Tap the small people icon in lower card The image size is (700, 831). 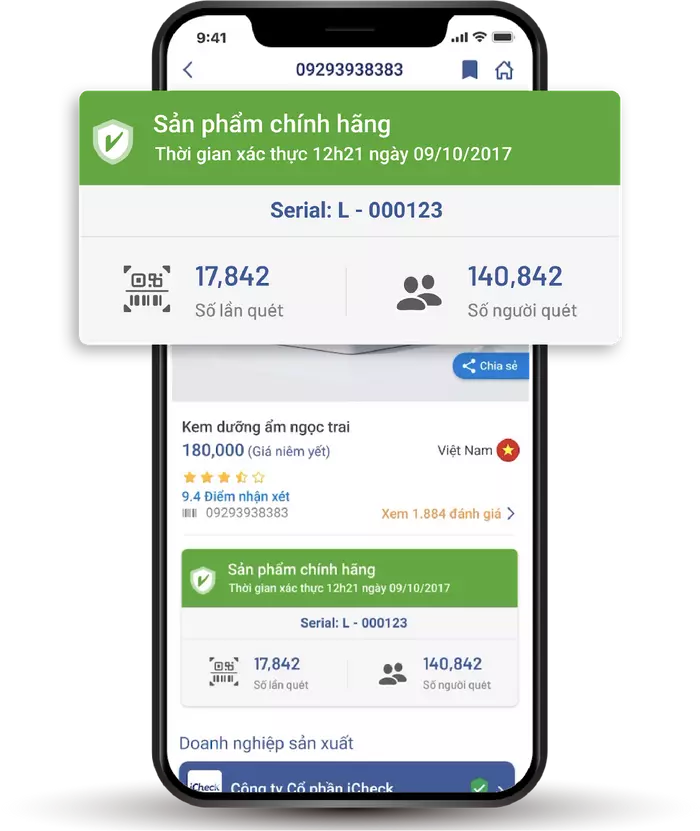click(392, 674)
